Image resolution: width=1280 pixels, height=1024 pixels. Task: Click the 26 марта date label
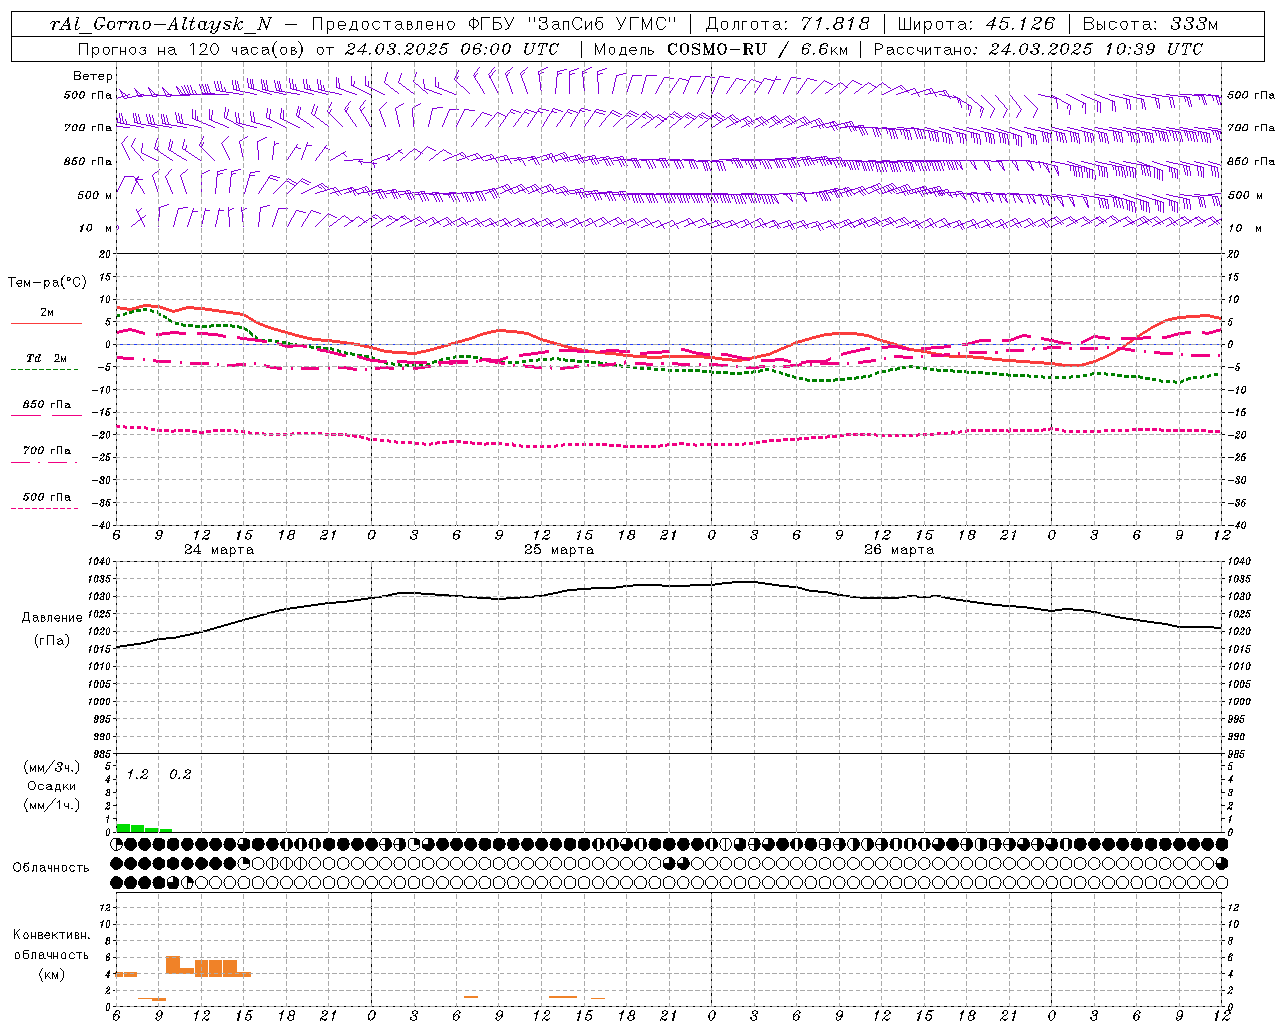pyautogui.click(x=899, y=550)
